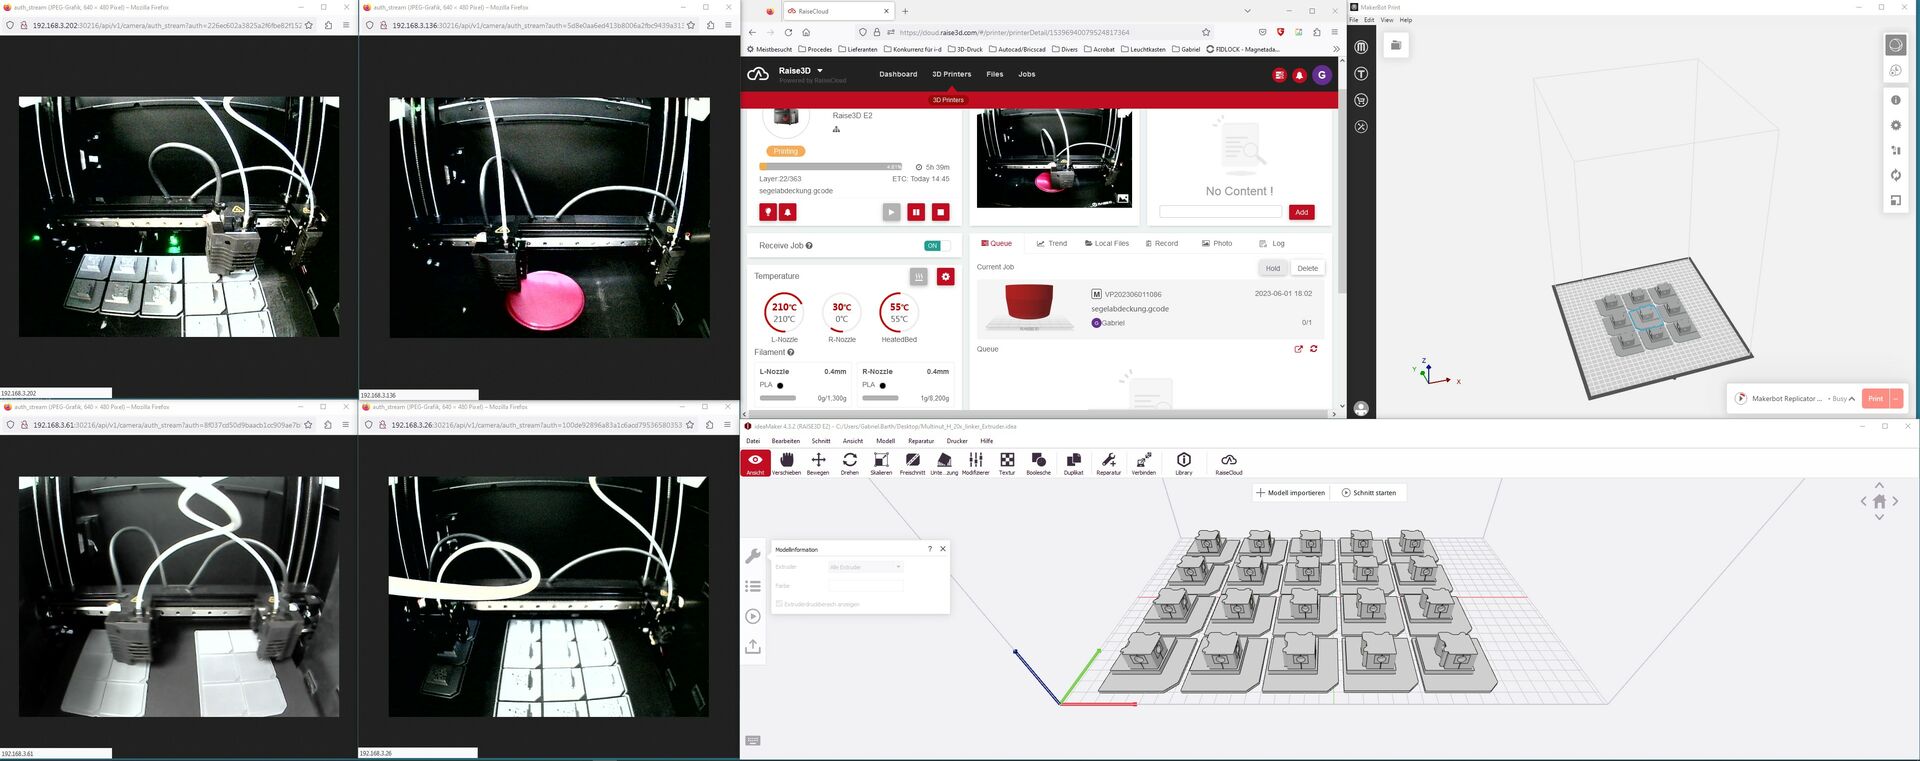
Task: Switch to the Local Files tab
Action: (1107, 243)
